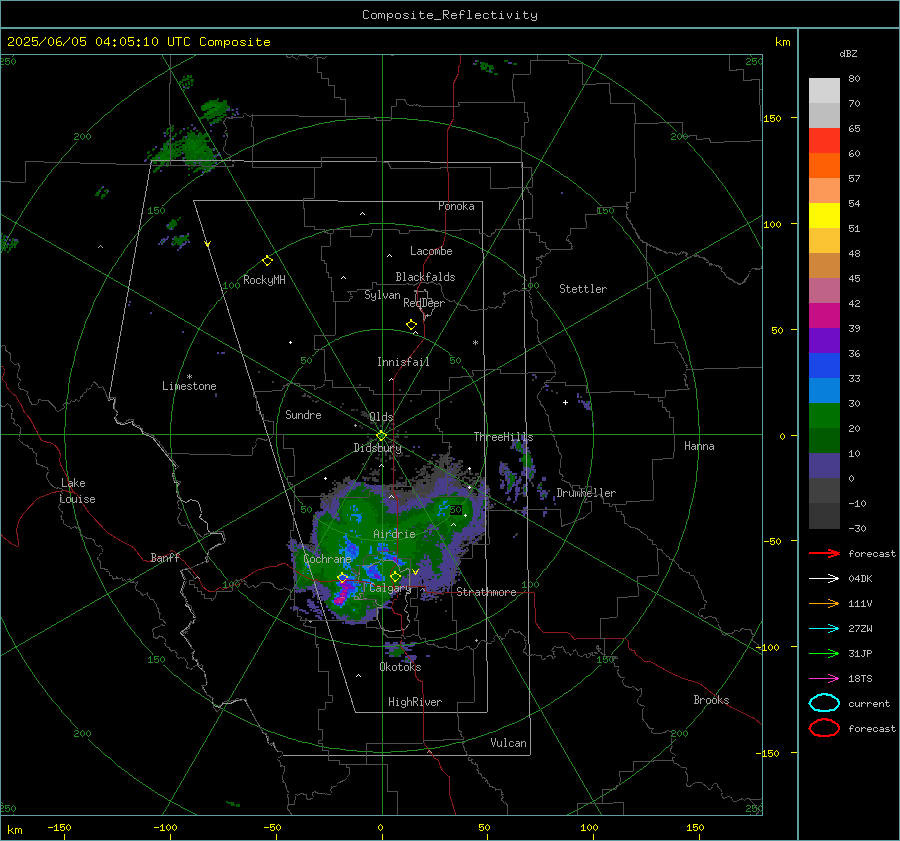Select the dark gray swatch above -30

(824, 516)
